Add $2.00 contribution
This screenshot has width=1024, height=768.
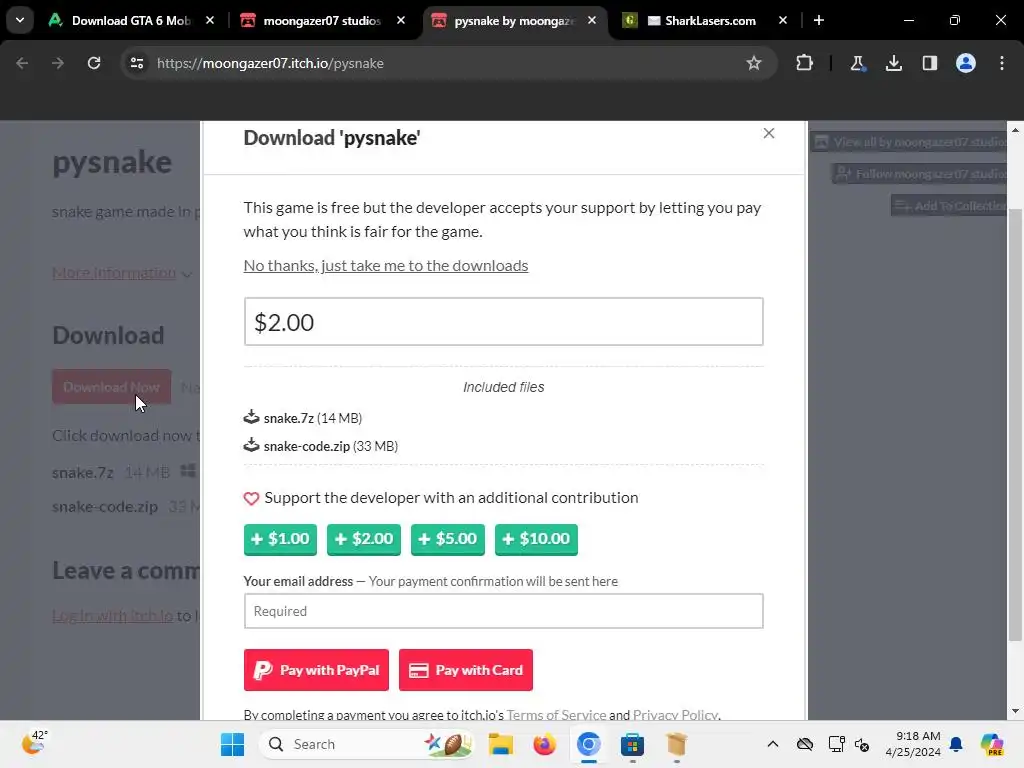point(364,539)
